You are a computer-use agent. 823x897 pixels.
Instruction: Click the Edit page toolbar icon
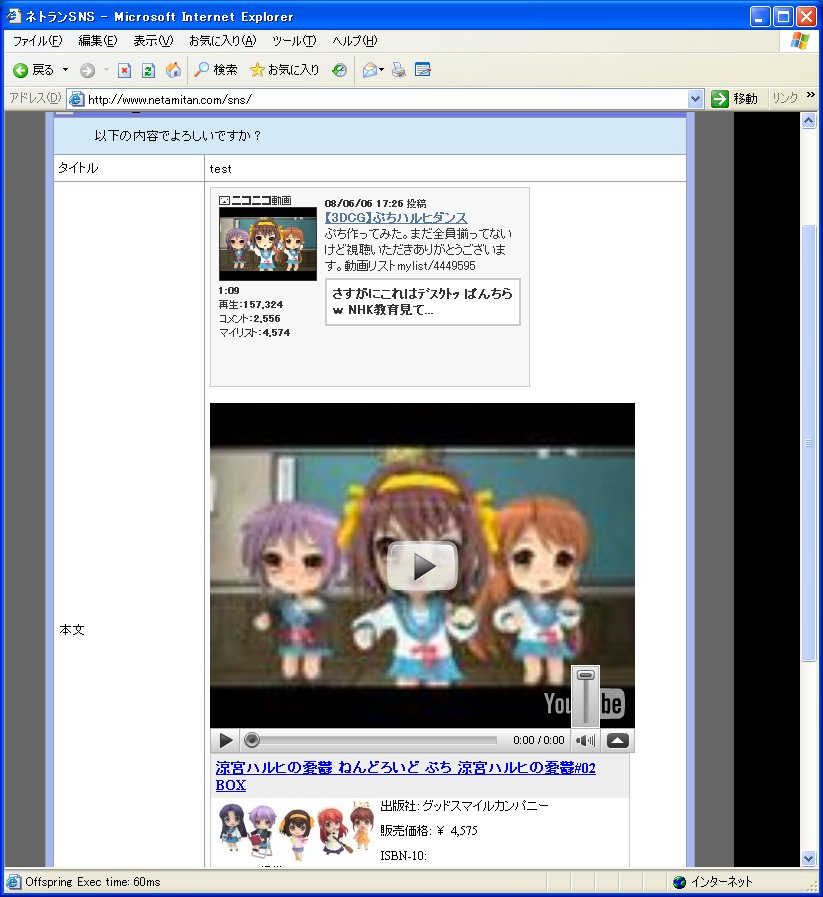423,70
